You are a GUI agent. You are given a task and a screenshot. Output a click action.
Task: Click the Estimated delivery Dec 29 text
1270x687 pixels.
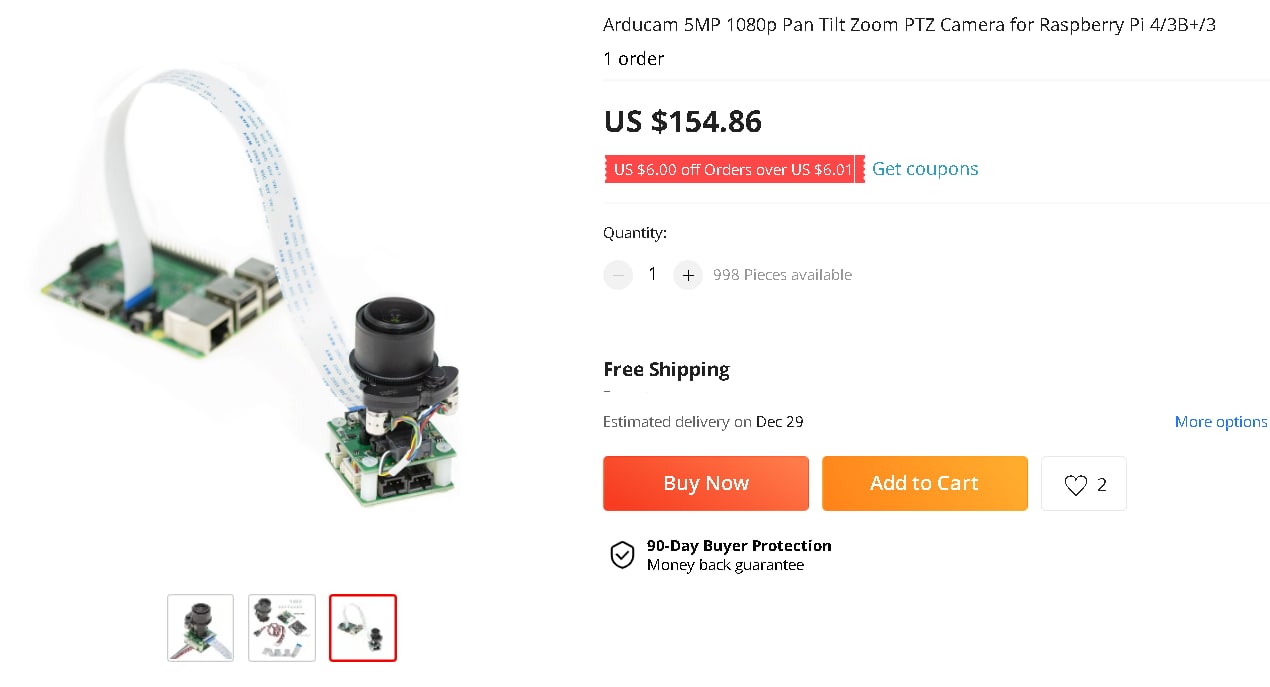[703, 422]
